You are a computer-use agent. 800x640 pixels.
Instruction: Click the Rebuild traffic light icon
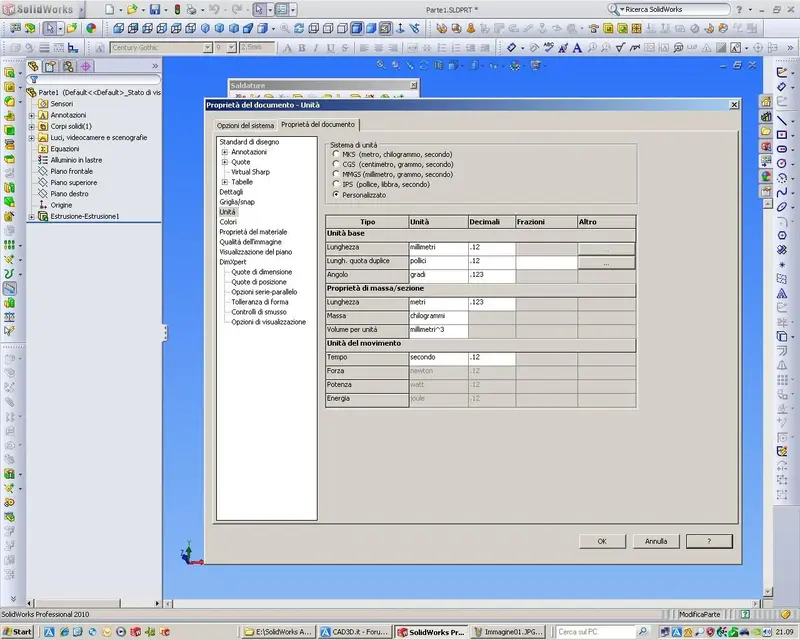click(178, 9)
